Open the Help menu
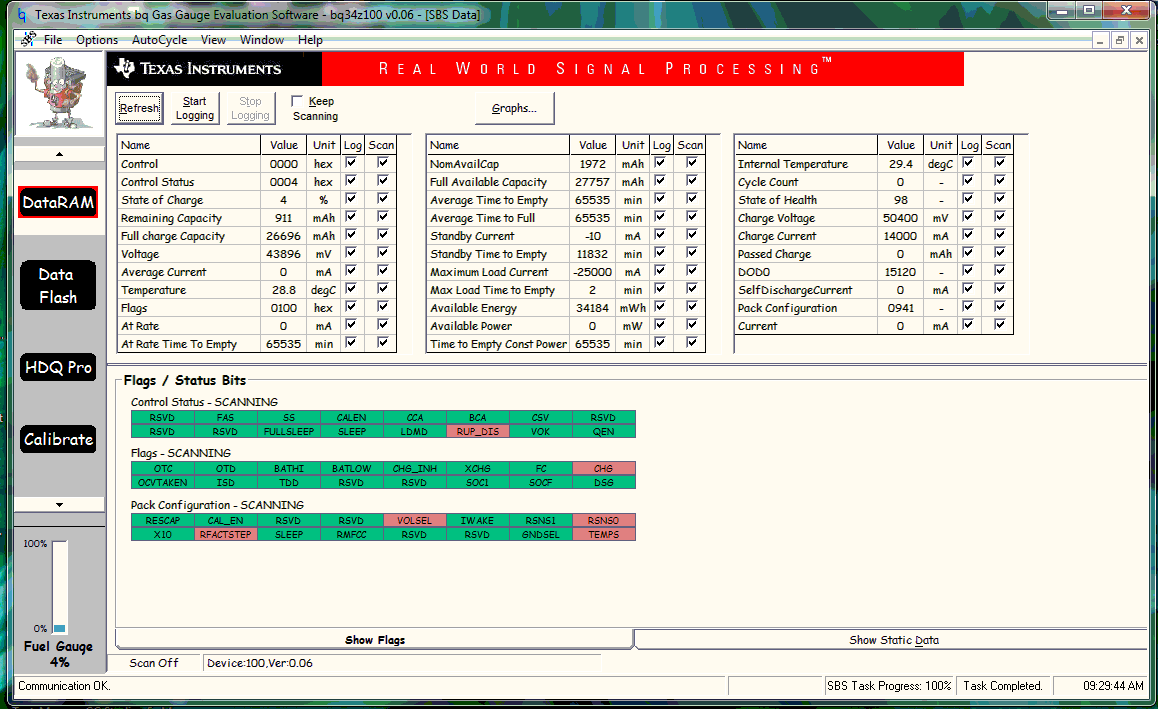1158x709 pixels. [310, 40]
